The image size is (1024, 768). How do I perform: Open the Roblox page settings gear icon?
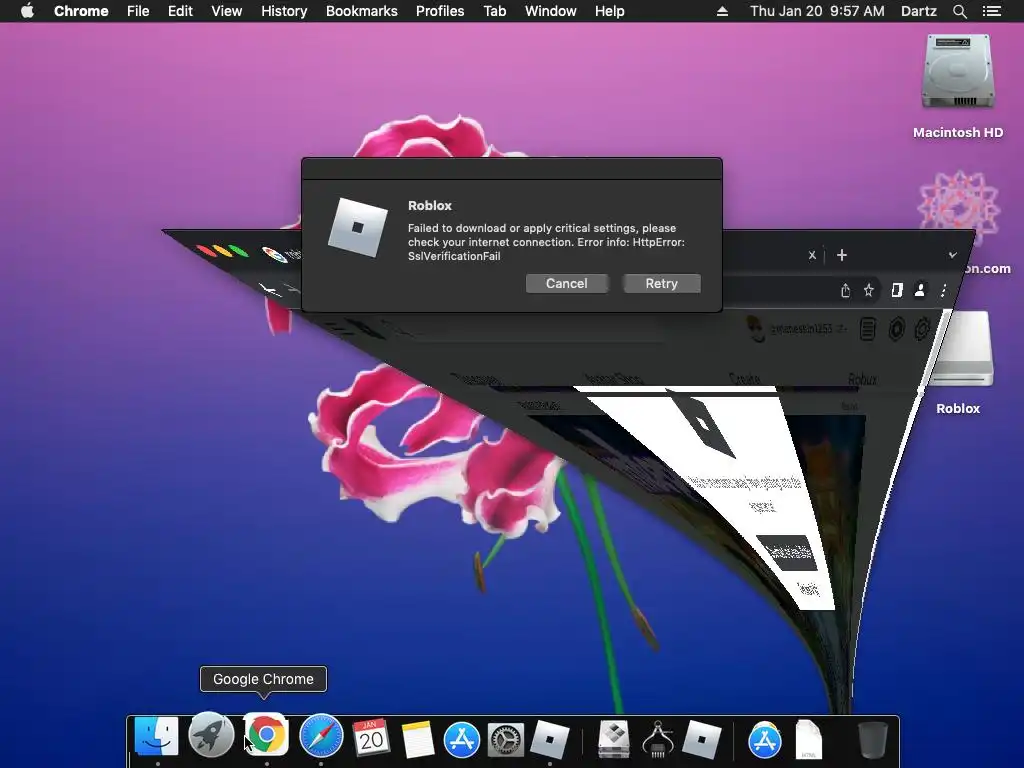(x=922, y=328)
